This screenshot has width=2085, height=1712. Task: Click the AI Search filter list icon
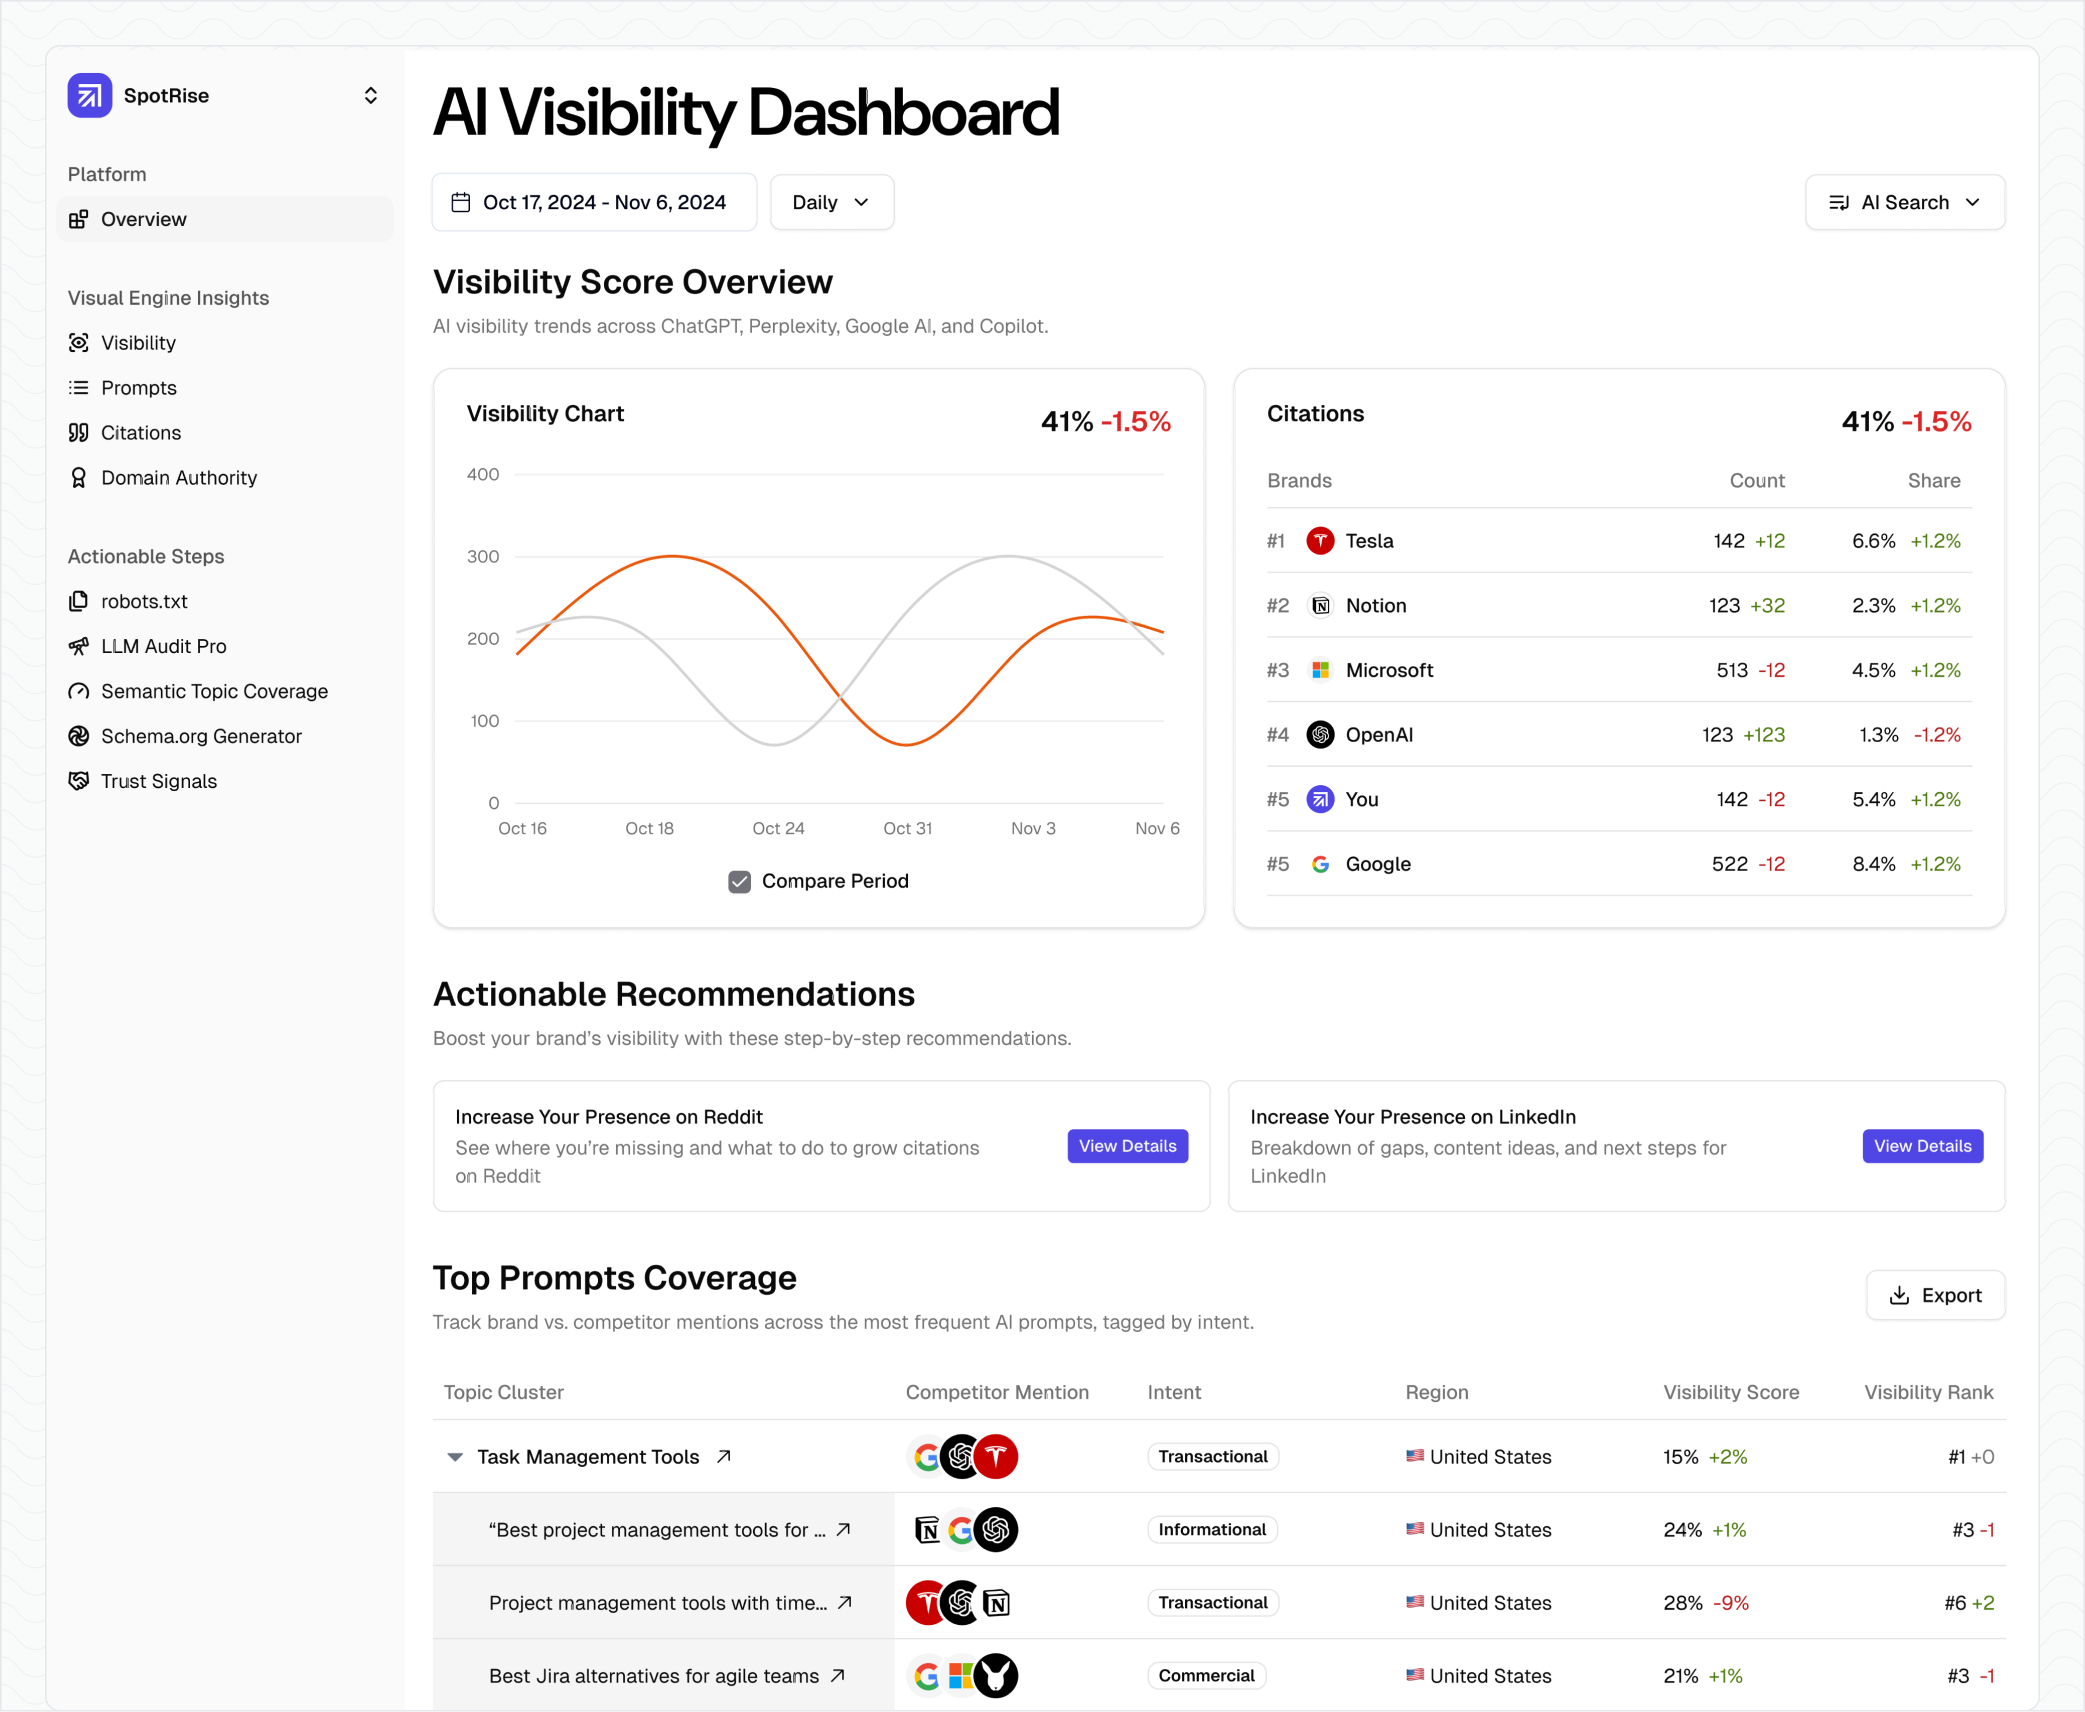click(x=1838, y=203)
